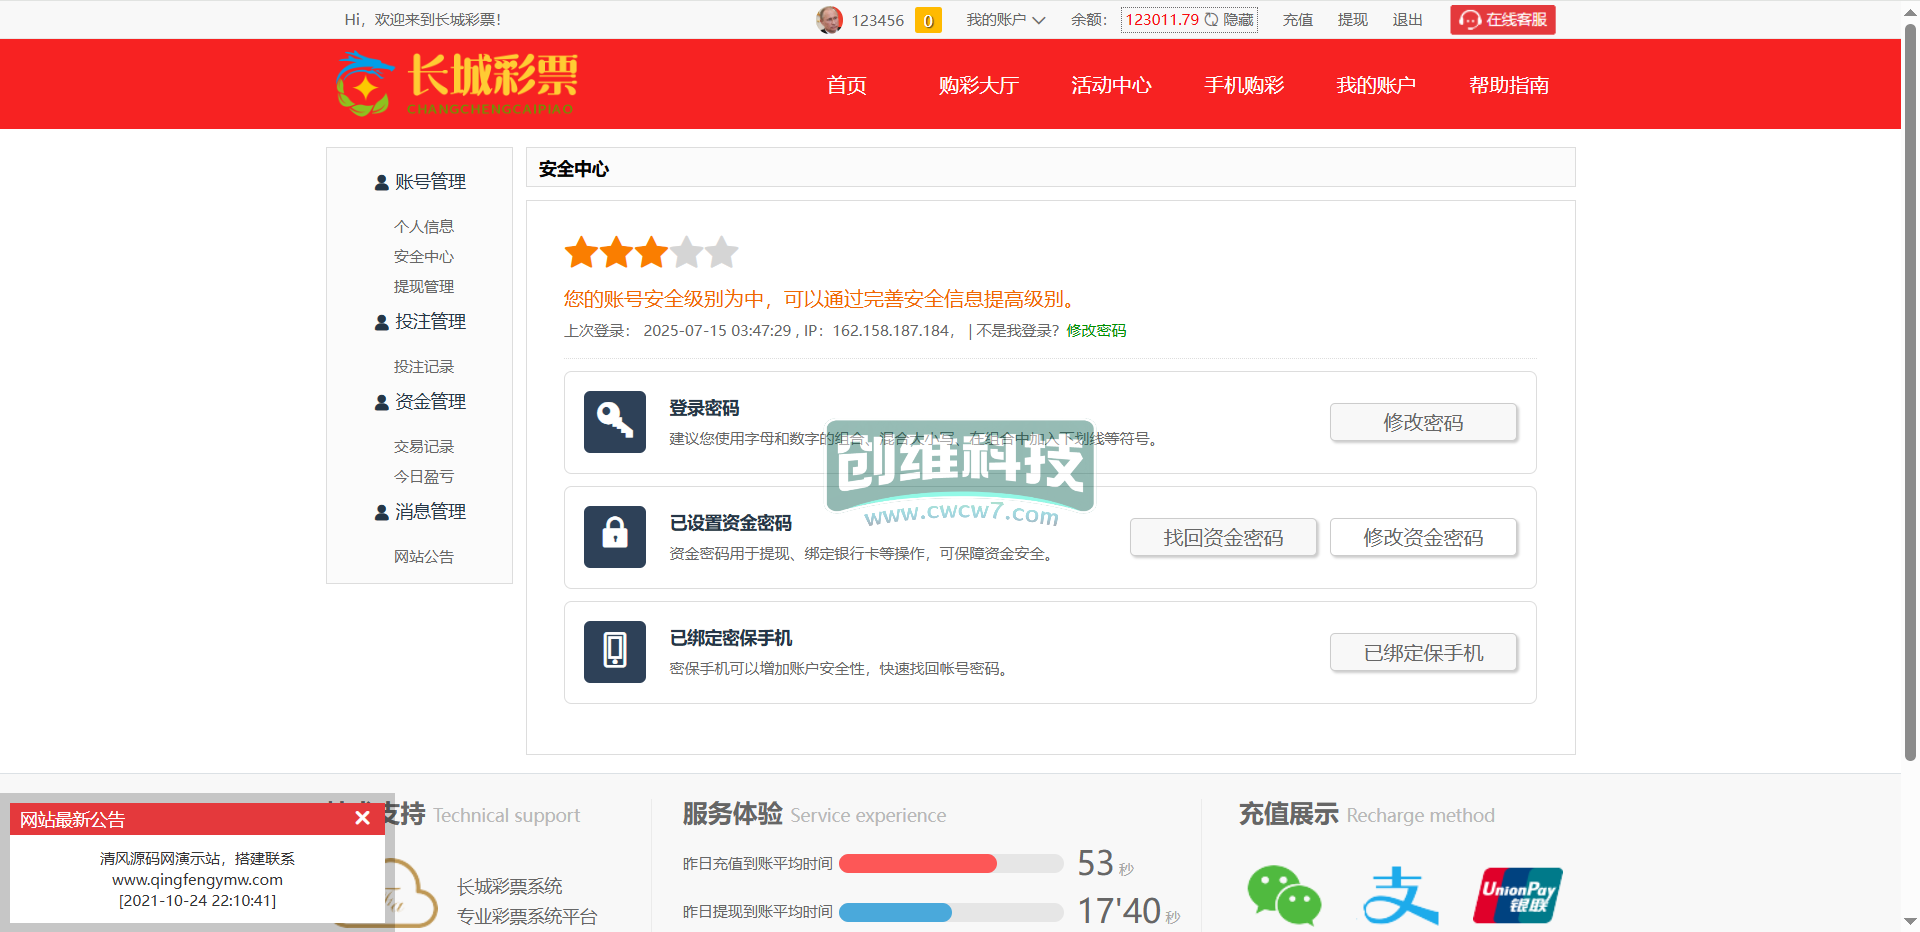Click the Alipay icon
Image resolution: width=1920 pixels, height=932 pixels.
1401,895
